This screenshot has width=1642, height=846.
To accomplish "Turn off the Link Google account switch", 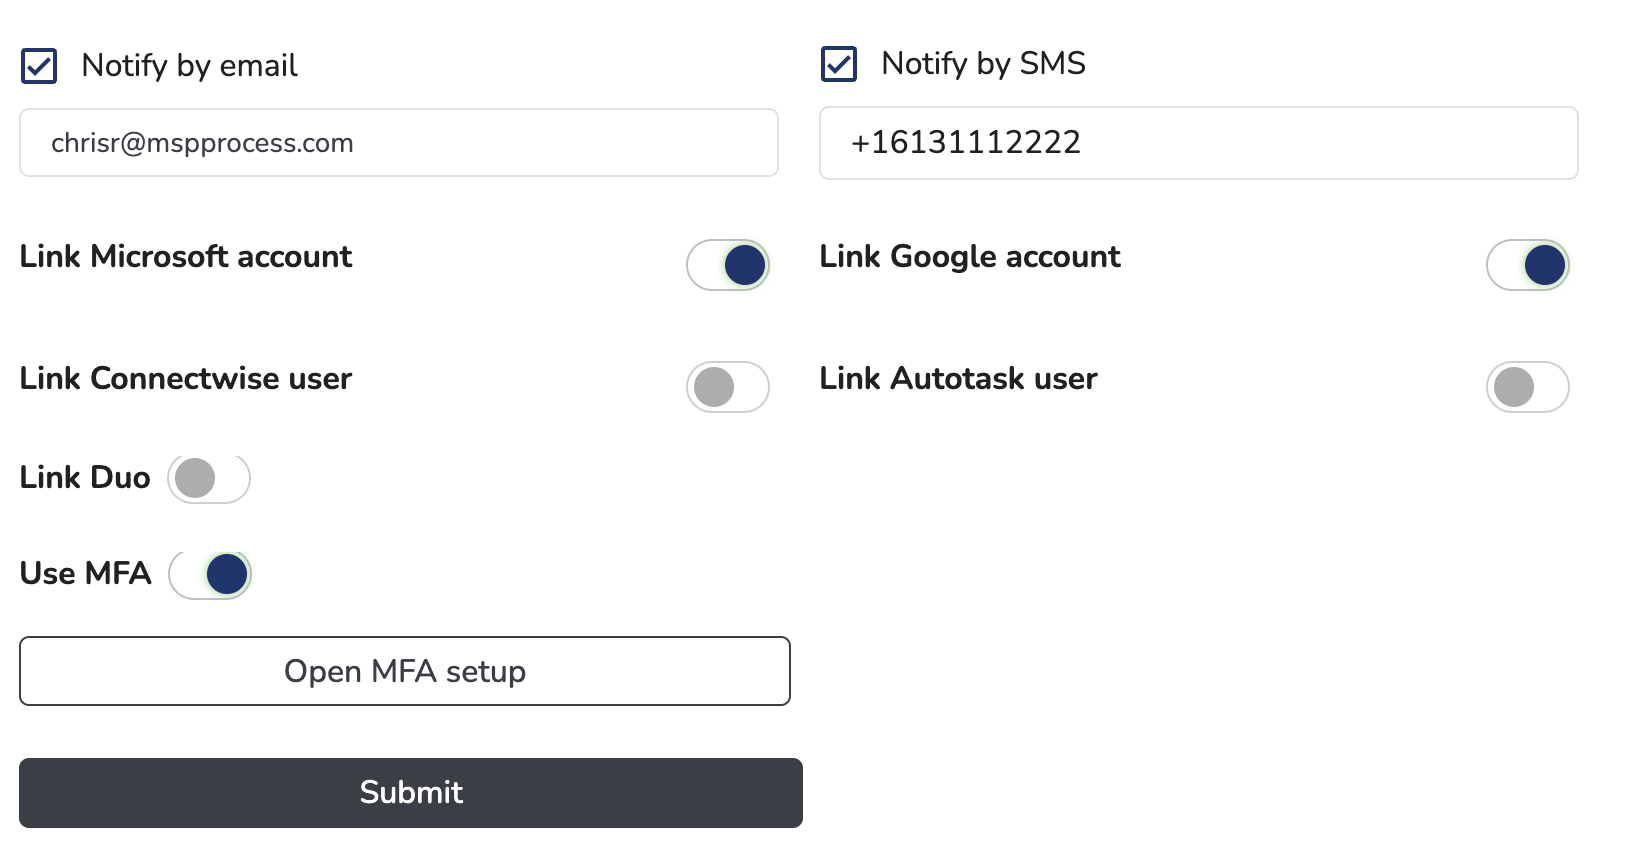I will click(x=1528, y=265).
